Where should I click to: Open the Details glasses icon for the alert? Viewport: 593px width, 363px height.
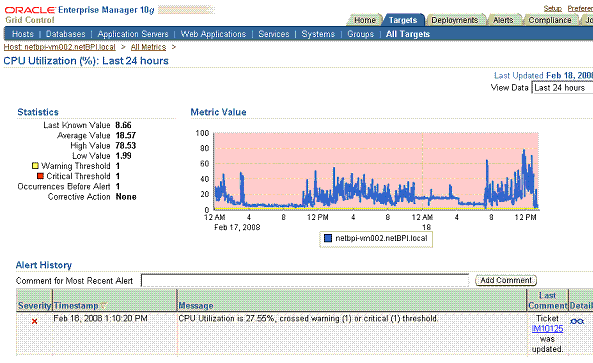(577, 321)
